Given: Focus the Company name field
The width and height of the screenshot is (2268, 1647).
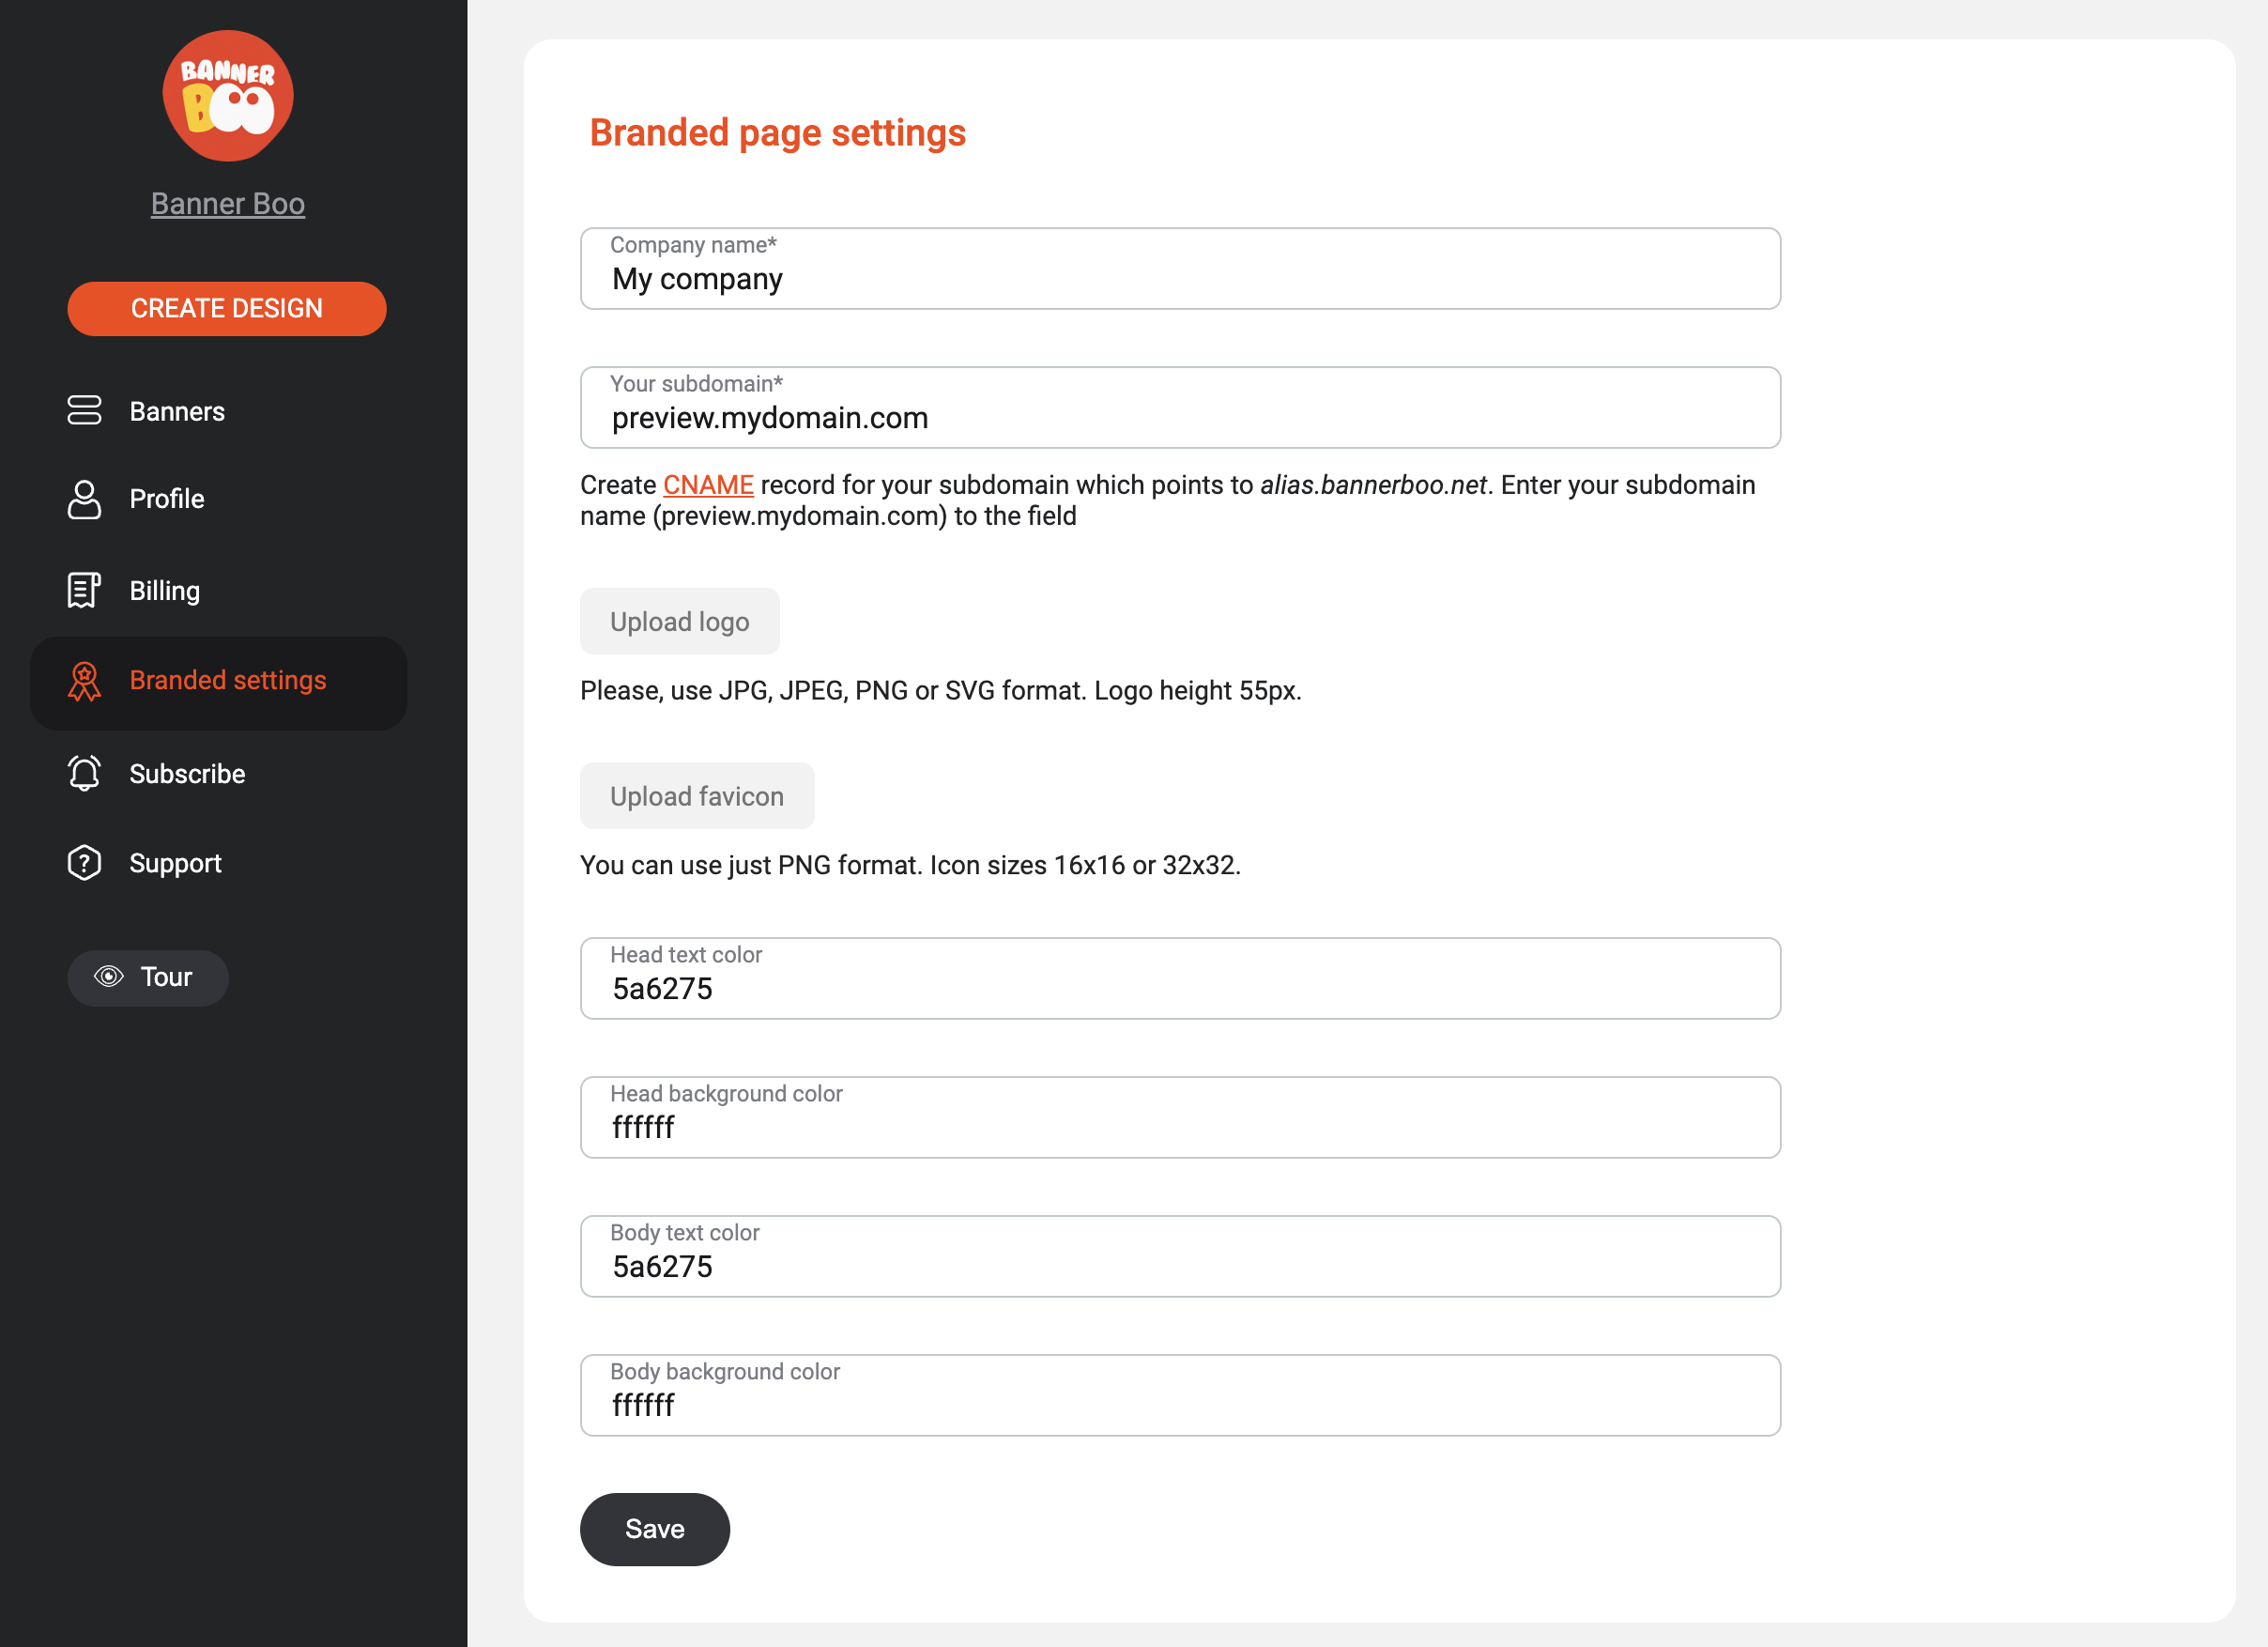Looking at the screenshot, I should coord(1180,268).
